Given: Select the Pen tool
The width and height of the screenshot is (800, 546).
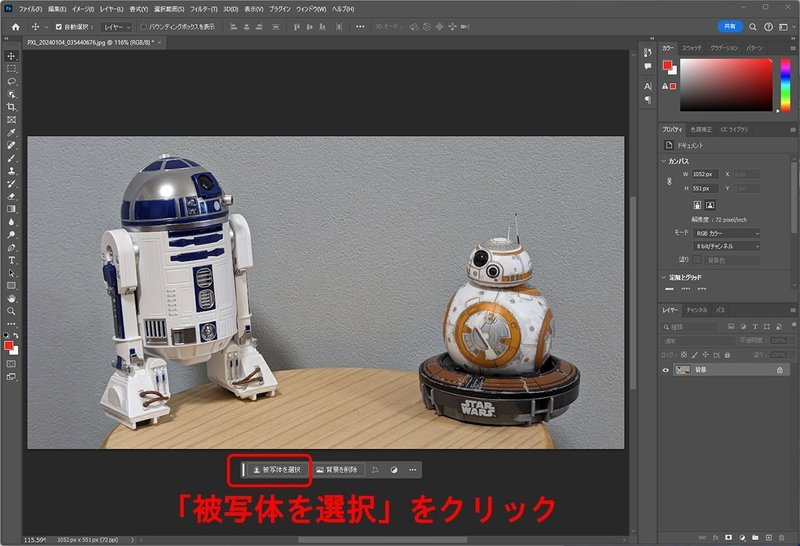Looking at the screenshot, I should tap(11, 247).
